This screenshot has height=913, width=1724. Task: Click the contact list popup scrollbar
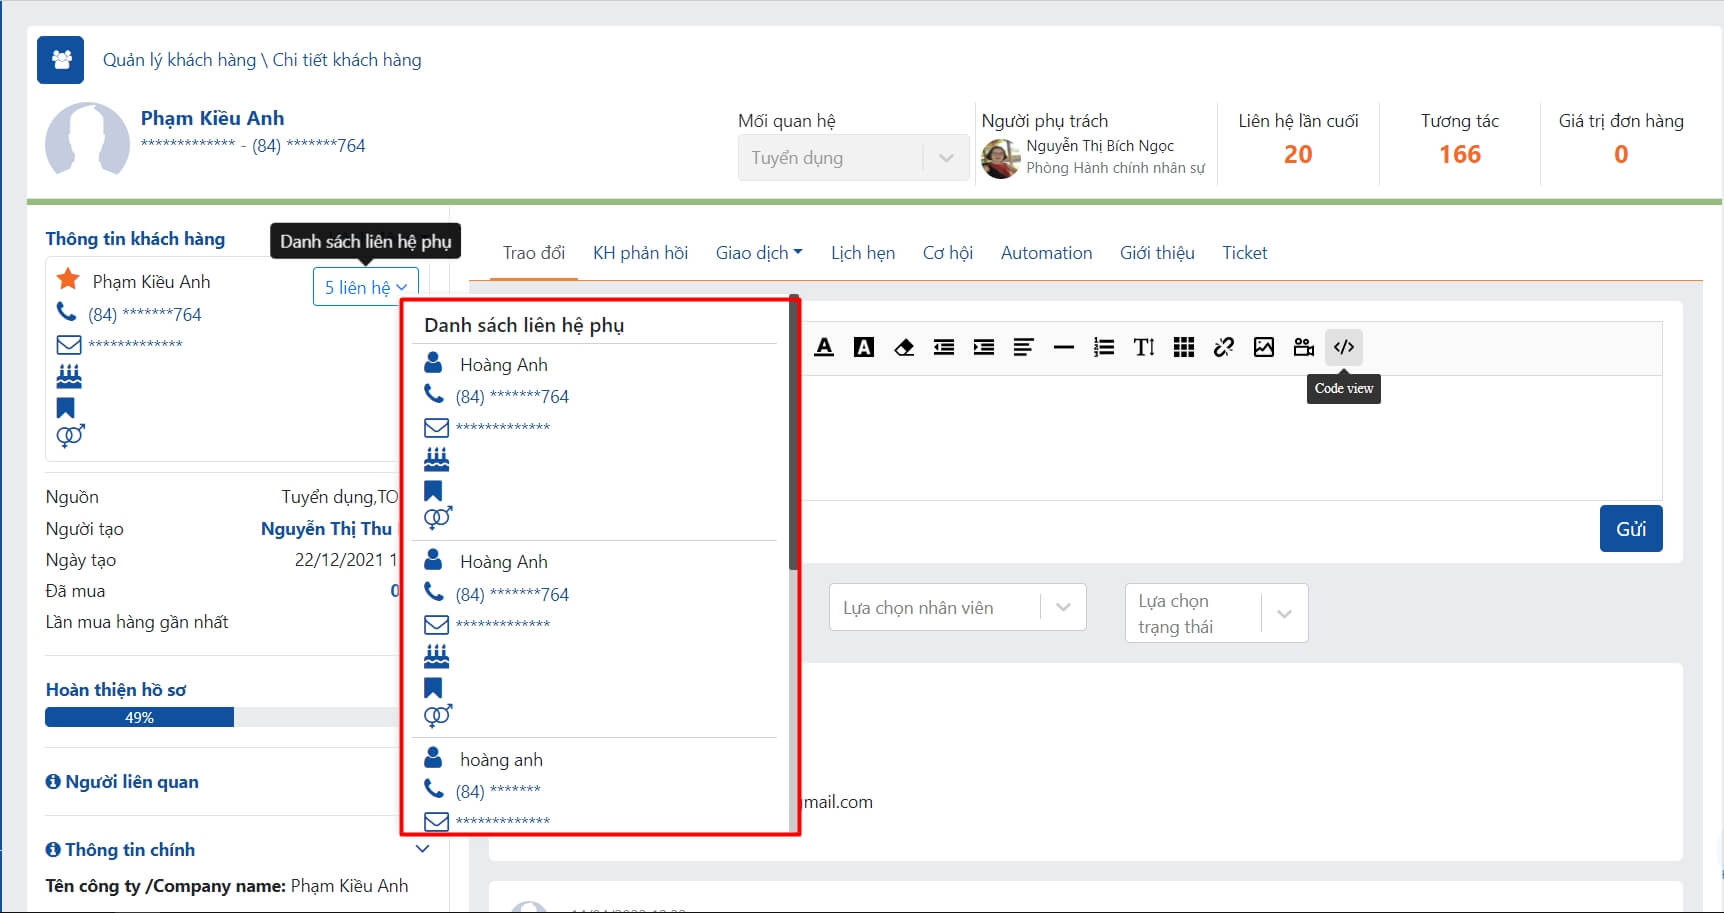(x=794, y=433)
